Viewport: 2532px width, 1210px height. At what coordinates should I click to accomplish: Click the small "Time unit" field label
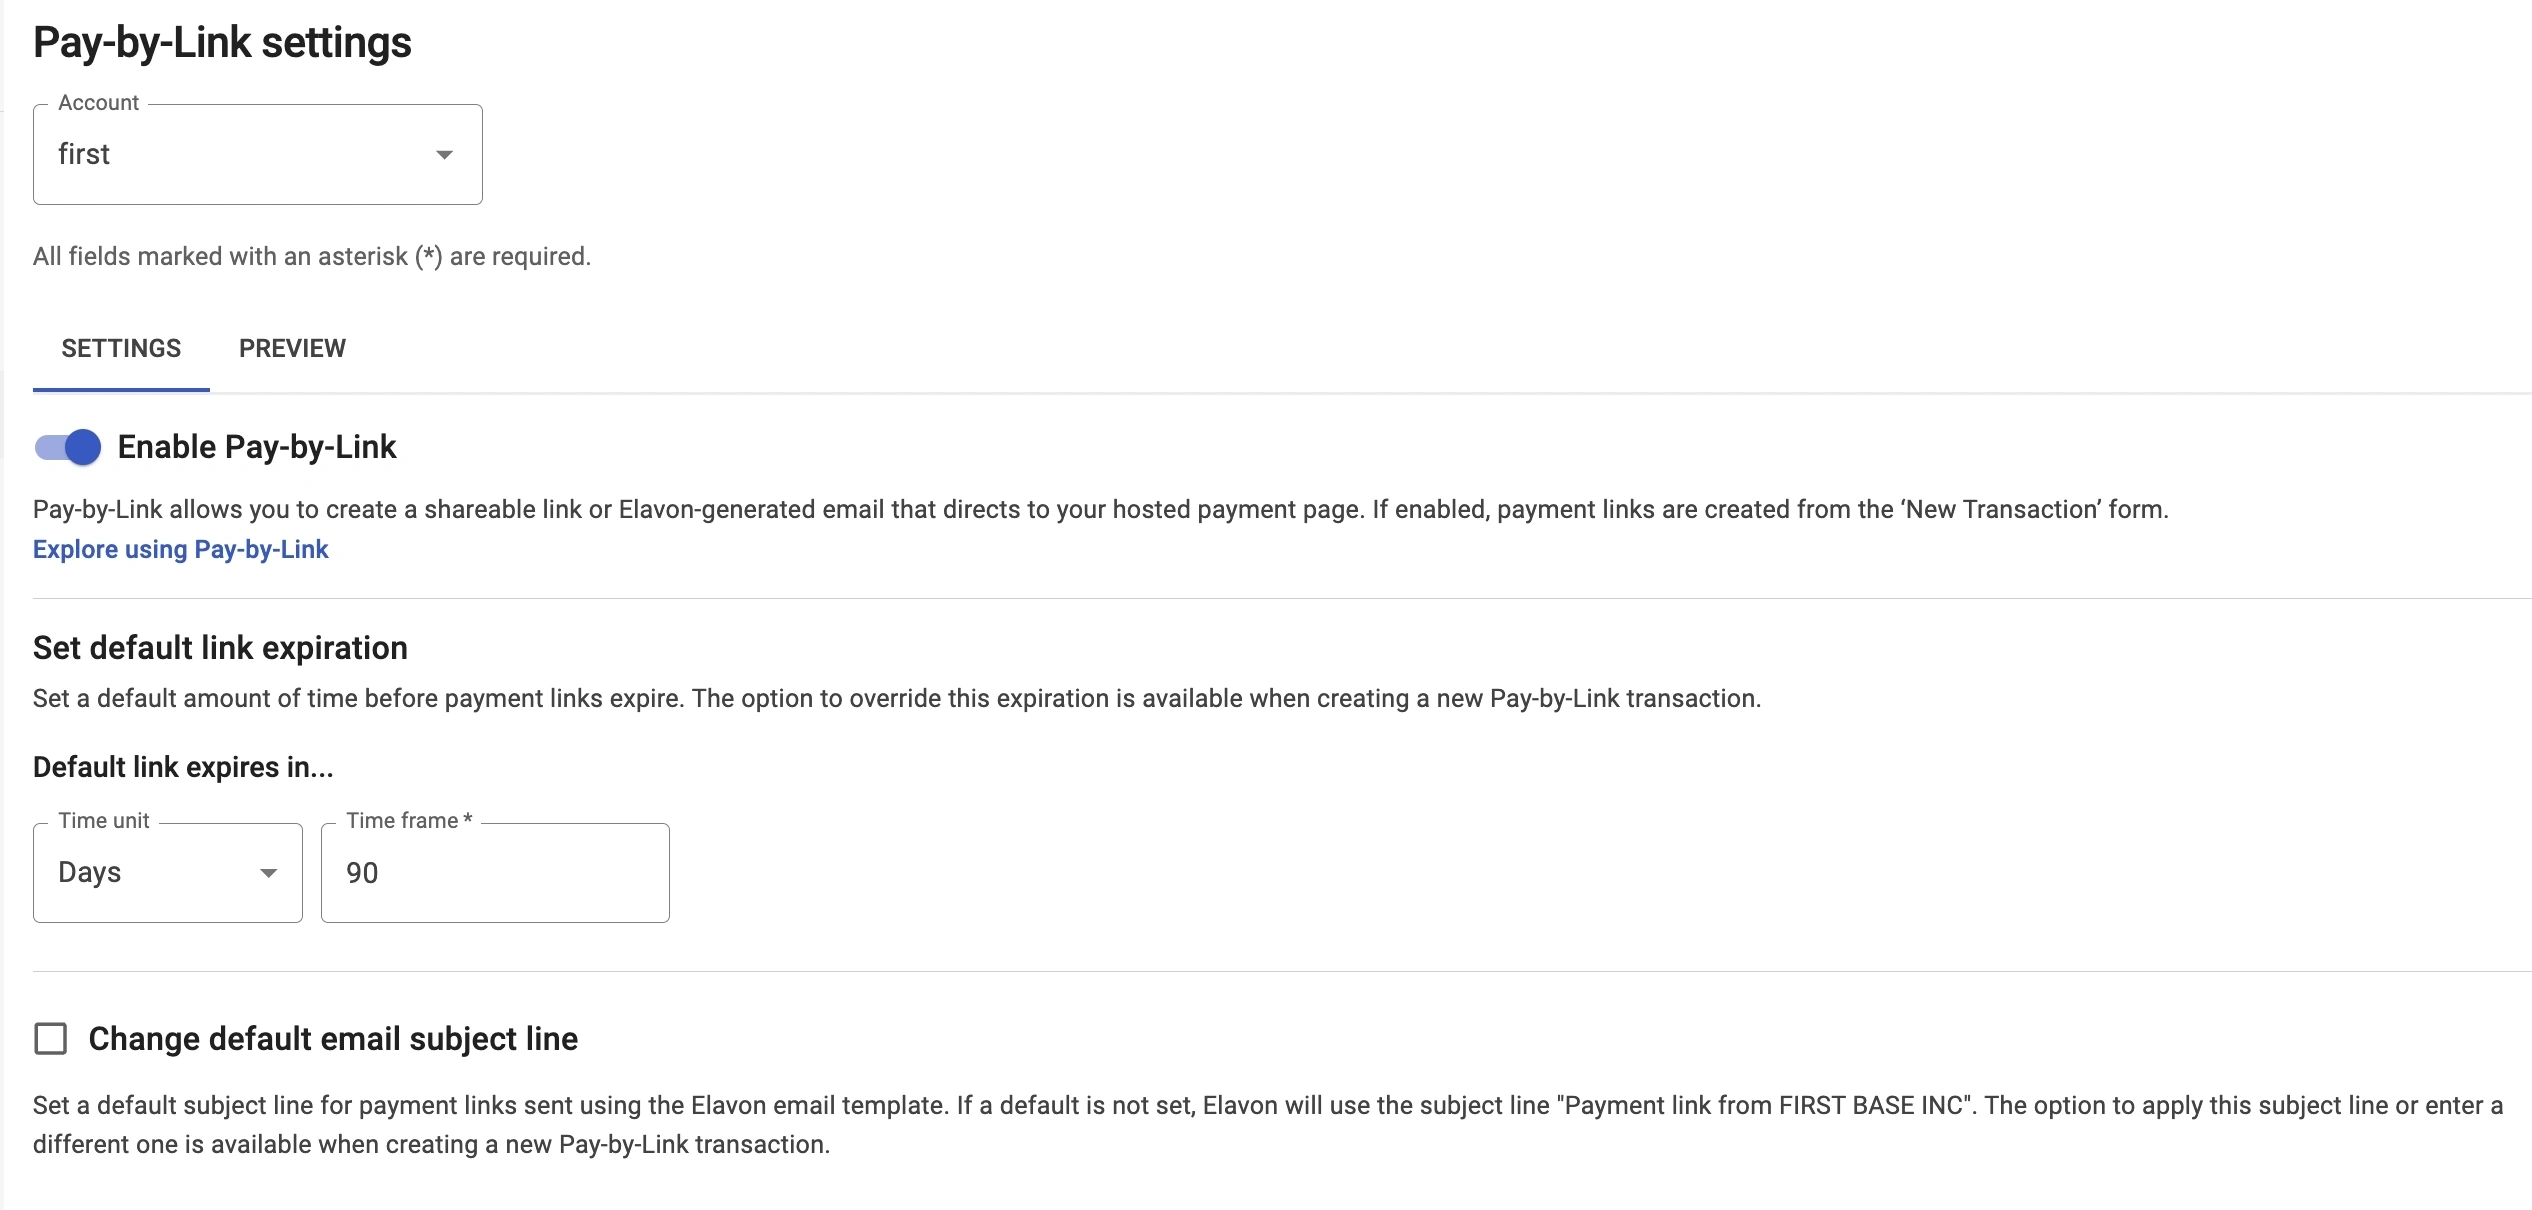(x=104, y=821)
